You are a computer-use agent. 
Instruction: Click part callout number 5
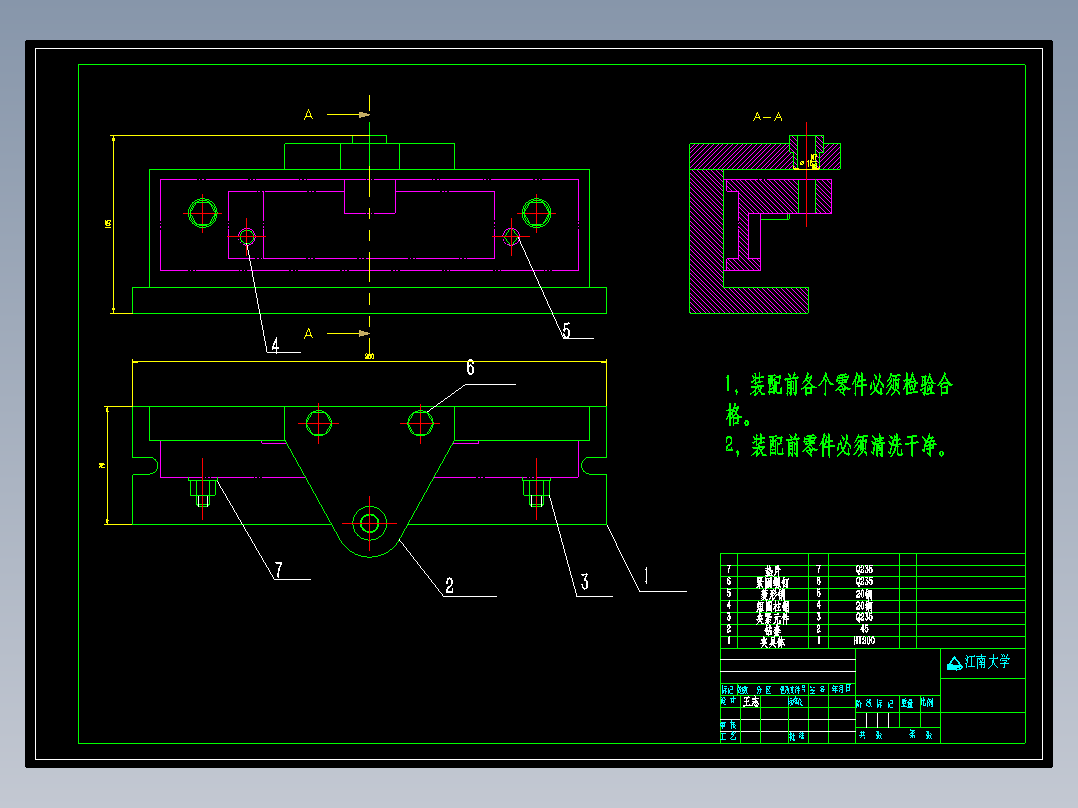[566, 331]
